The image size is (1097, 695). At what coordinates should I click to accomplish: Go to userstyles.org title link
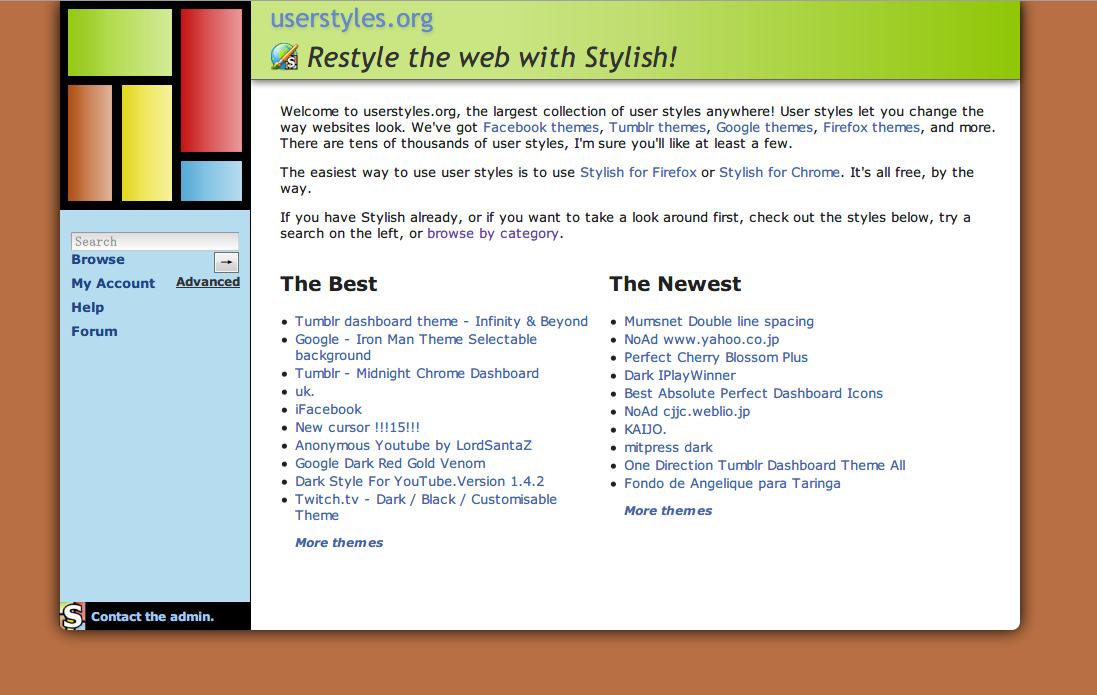pyautogui.click(x=352, y=18)
